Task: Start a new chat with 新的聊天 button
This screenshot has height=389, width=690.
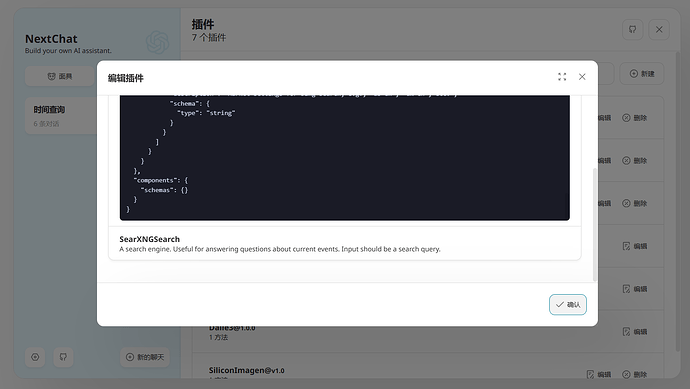Action: (145, 357)
